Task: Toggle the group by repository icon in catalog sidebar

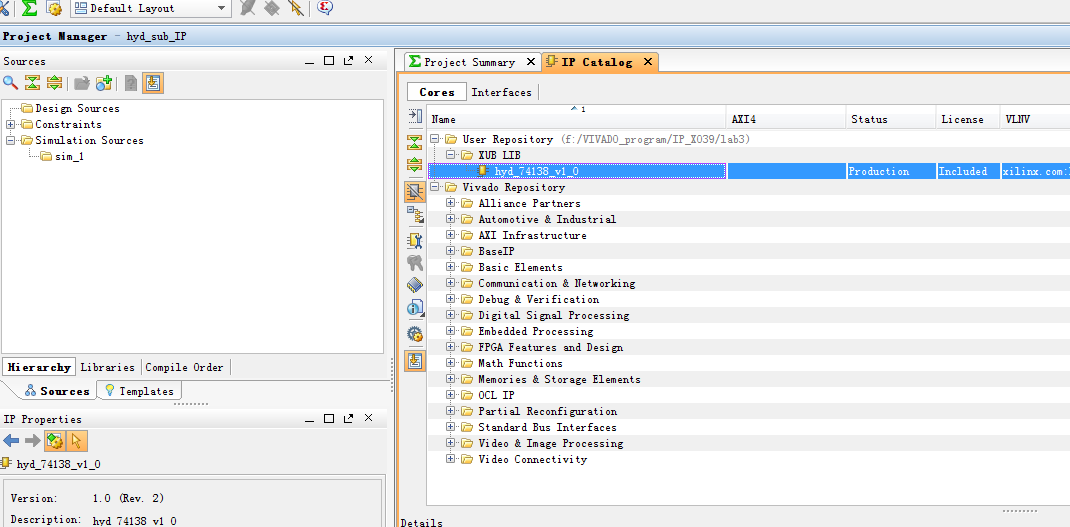Action: pos(415,190)
